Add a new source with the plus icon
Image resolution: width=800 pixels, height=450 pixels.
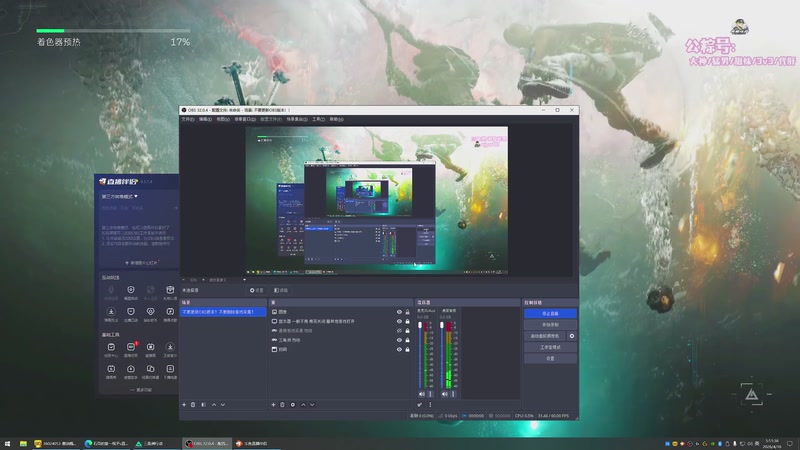click(273, 405)
